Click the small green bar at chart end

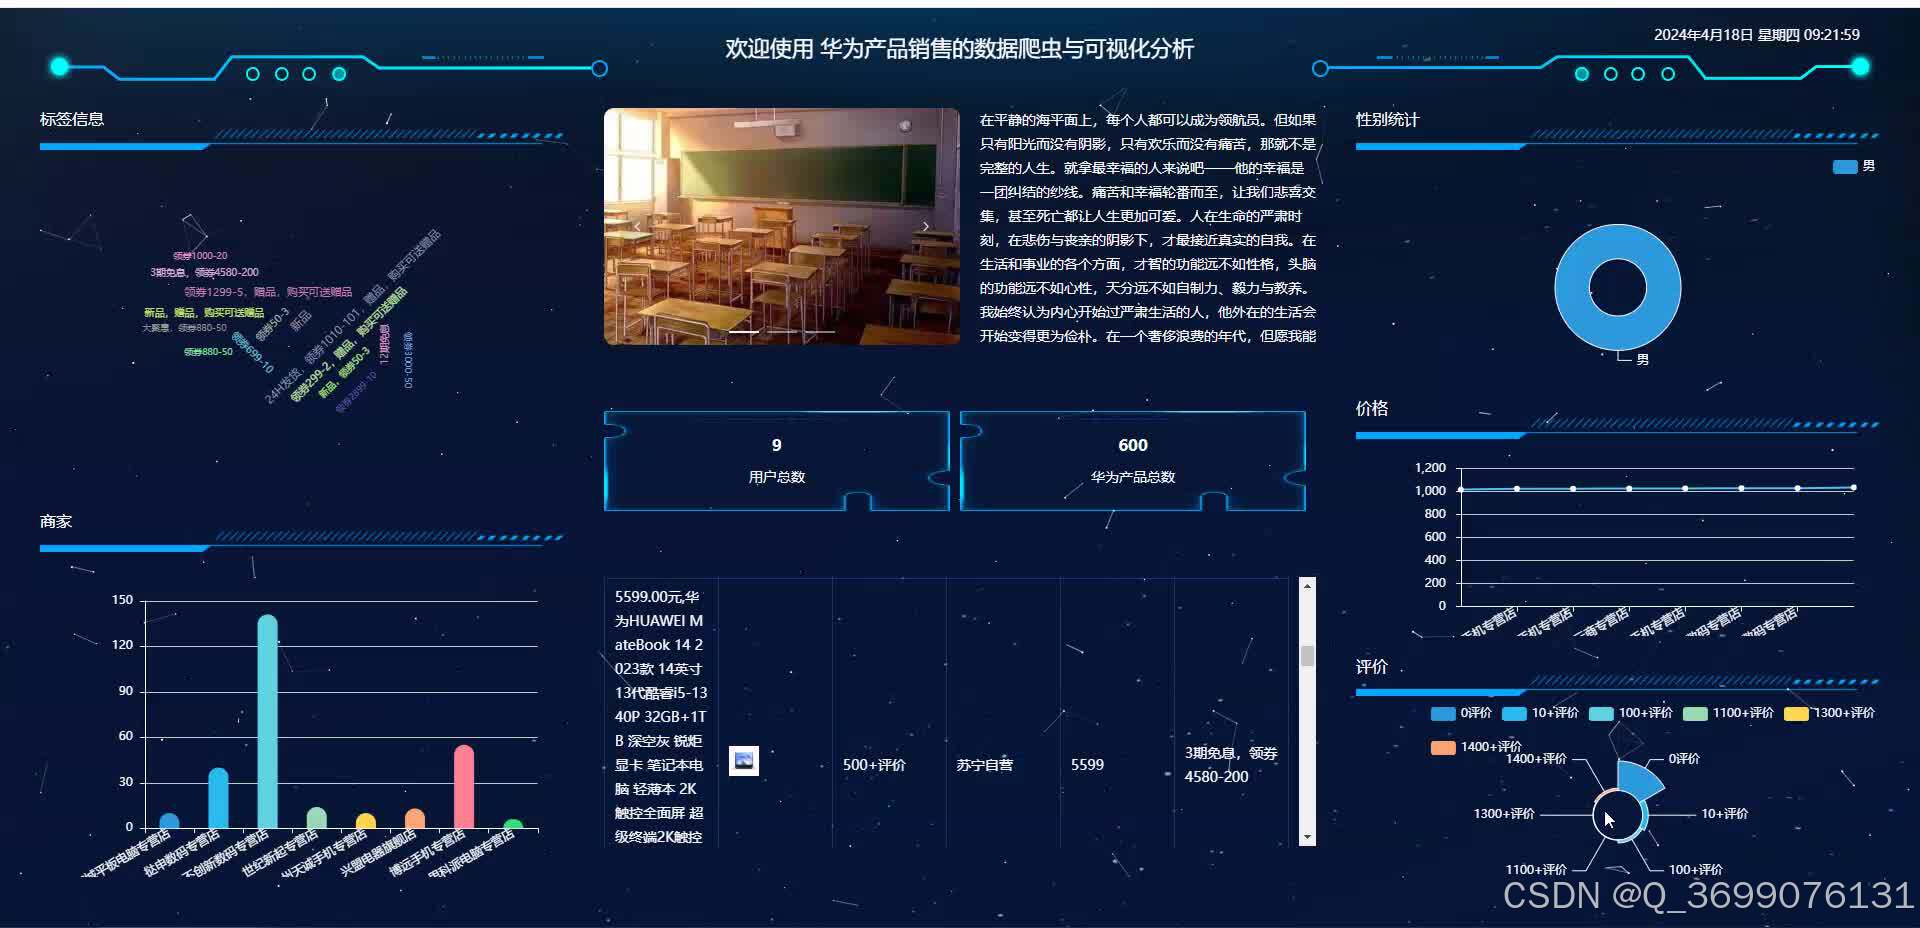coord(513,824)
